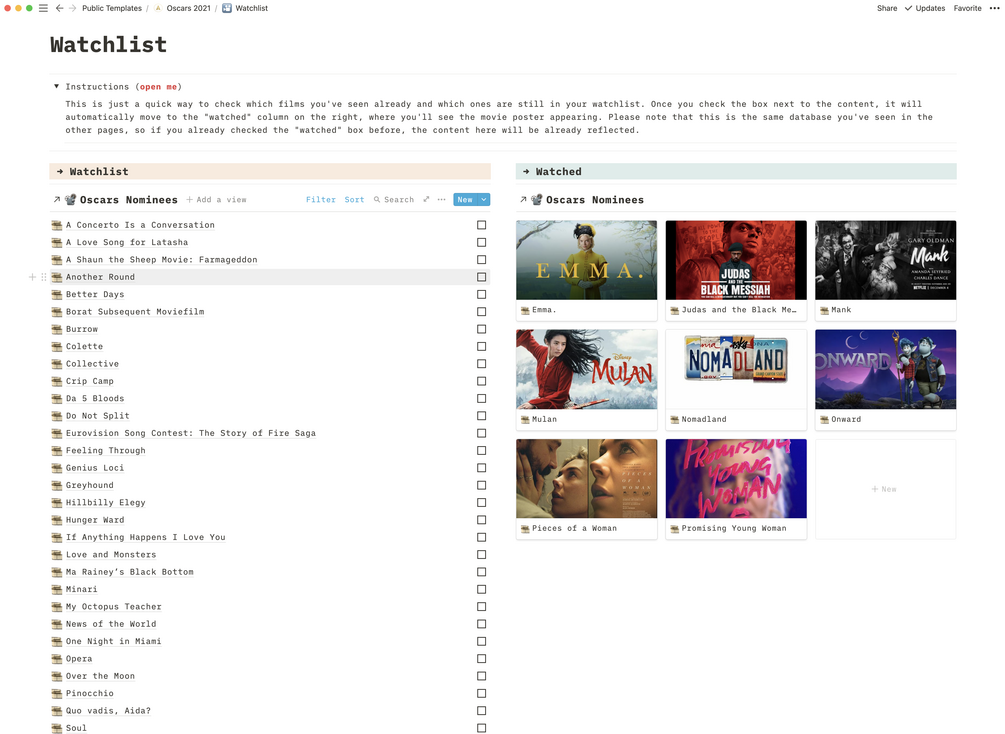Click the Watchlist breadcrumb
The image size is (1005, 734).
point(251,8)
